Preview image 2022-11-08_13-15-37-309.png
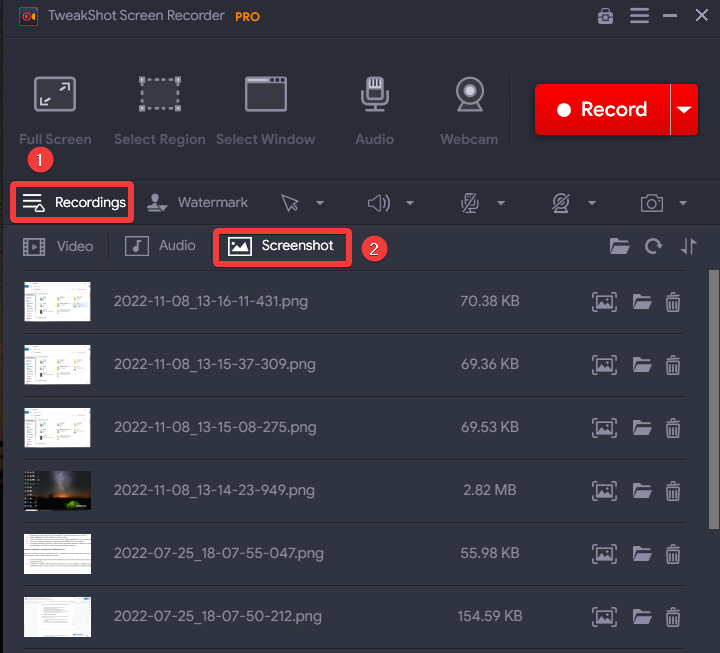Viewport: 720px width, 653px height. 604,365
